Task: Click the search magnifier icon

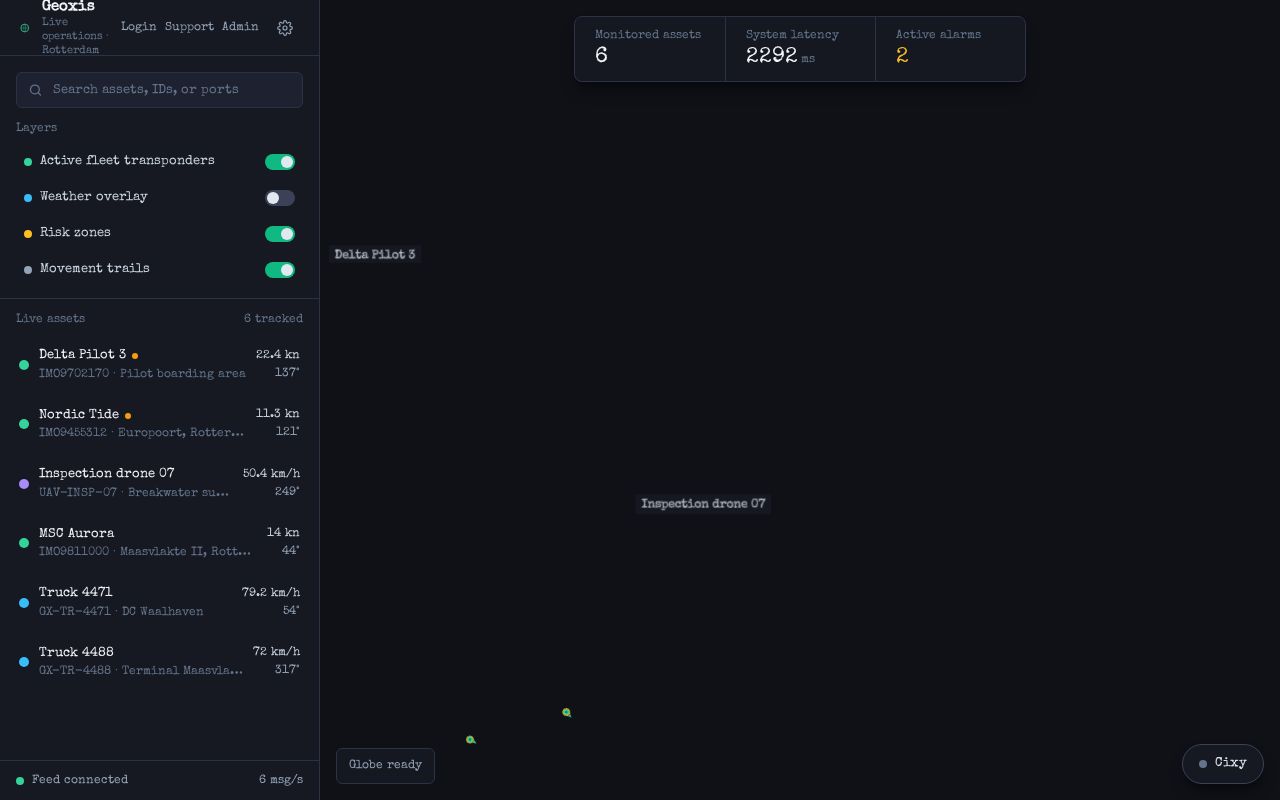Action: (36, 90)
